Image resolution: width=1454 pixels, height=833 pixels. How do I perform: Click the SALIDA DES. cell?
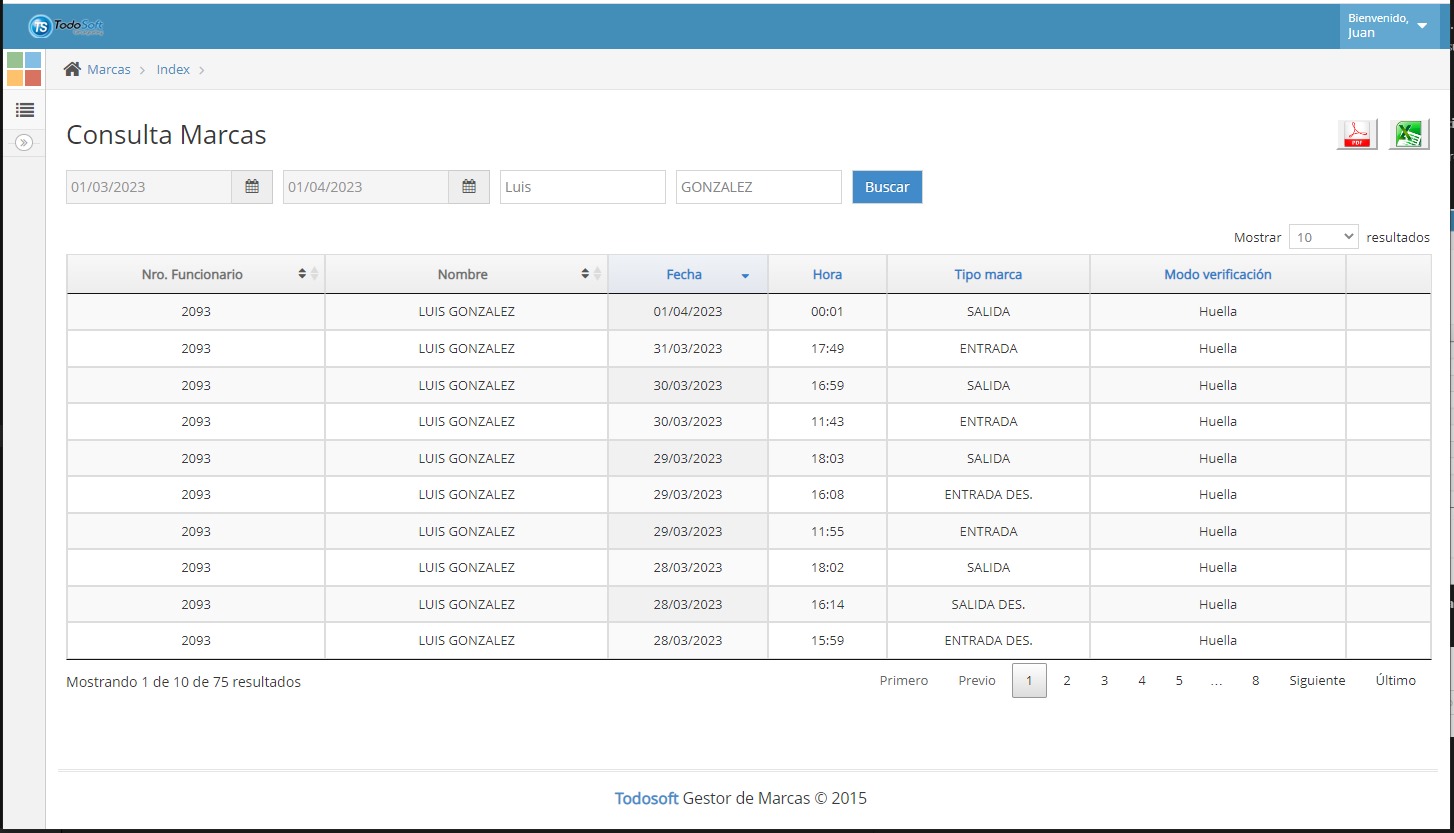[988, 604]
